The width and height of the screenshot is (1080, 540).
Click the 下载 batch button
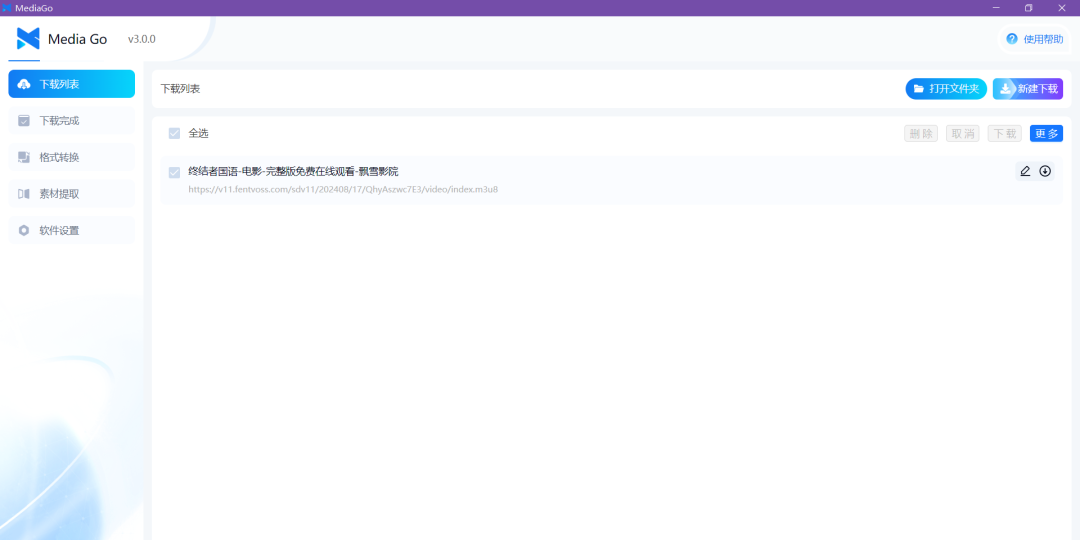tap(1005, 134)
